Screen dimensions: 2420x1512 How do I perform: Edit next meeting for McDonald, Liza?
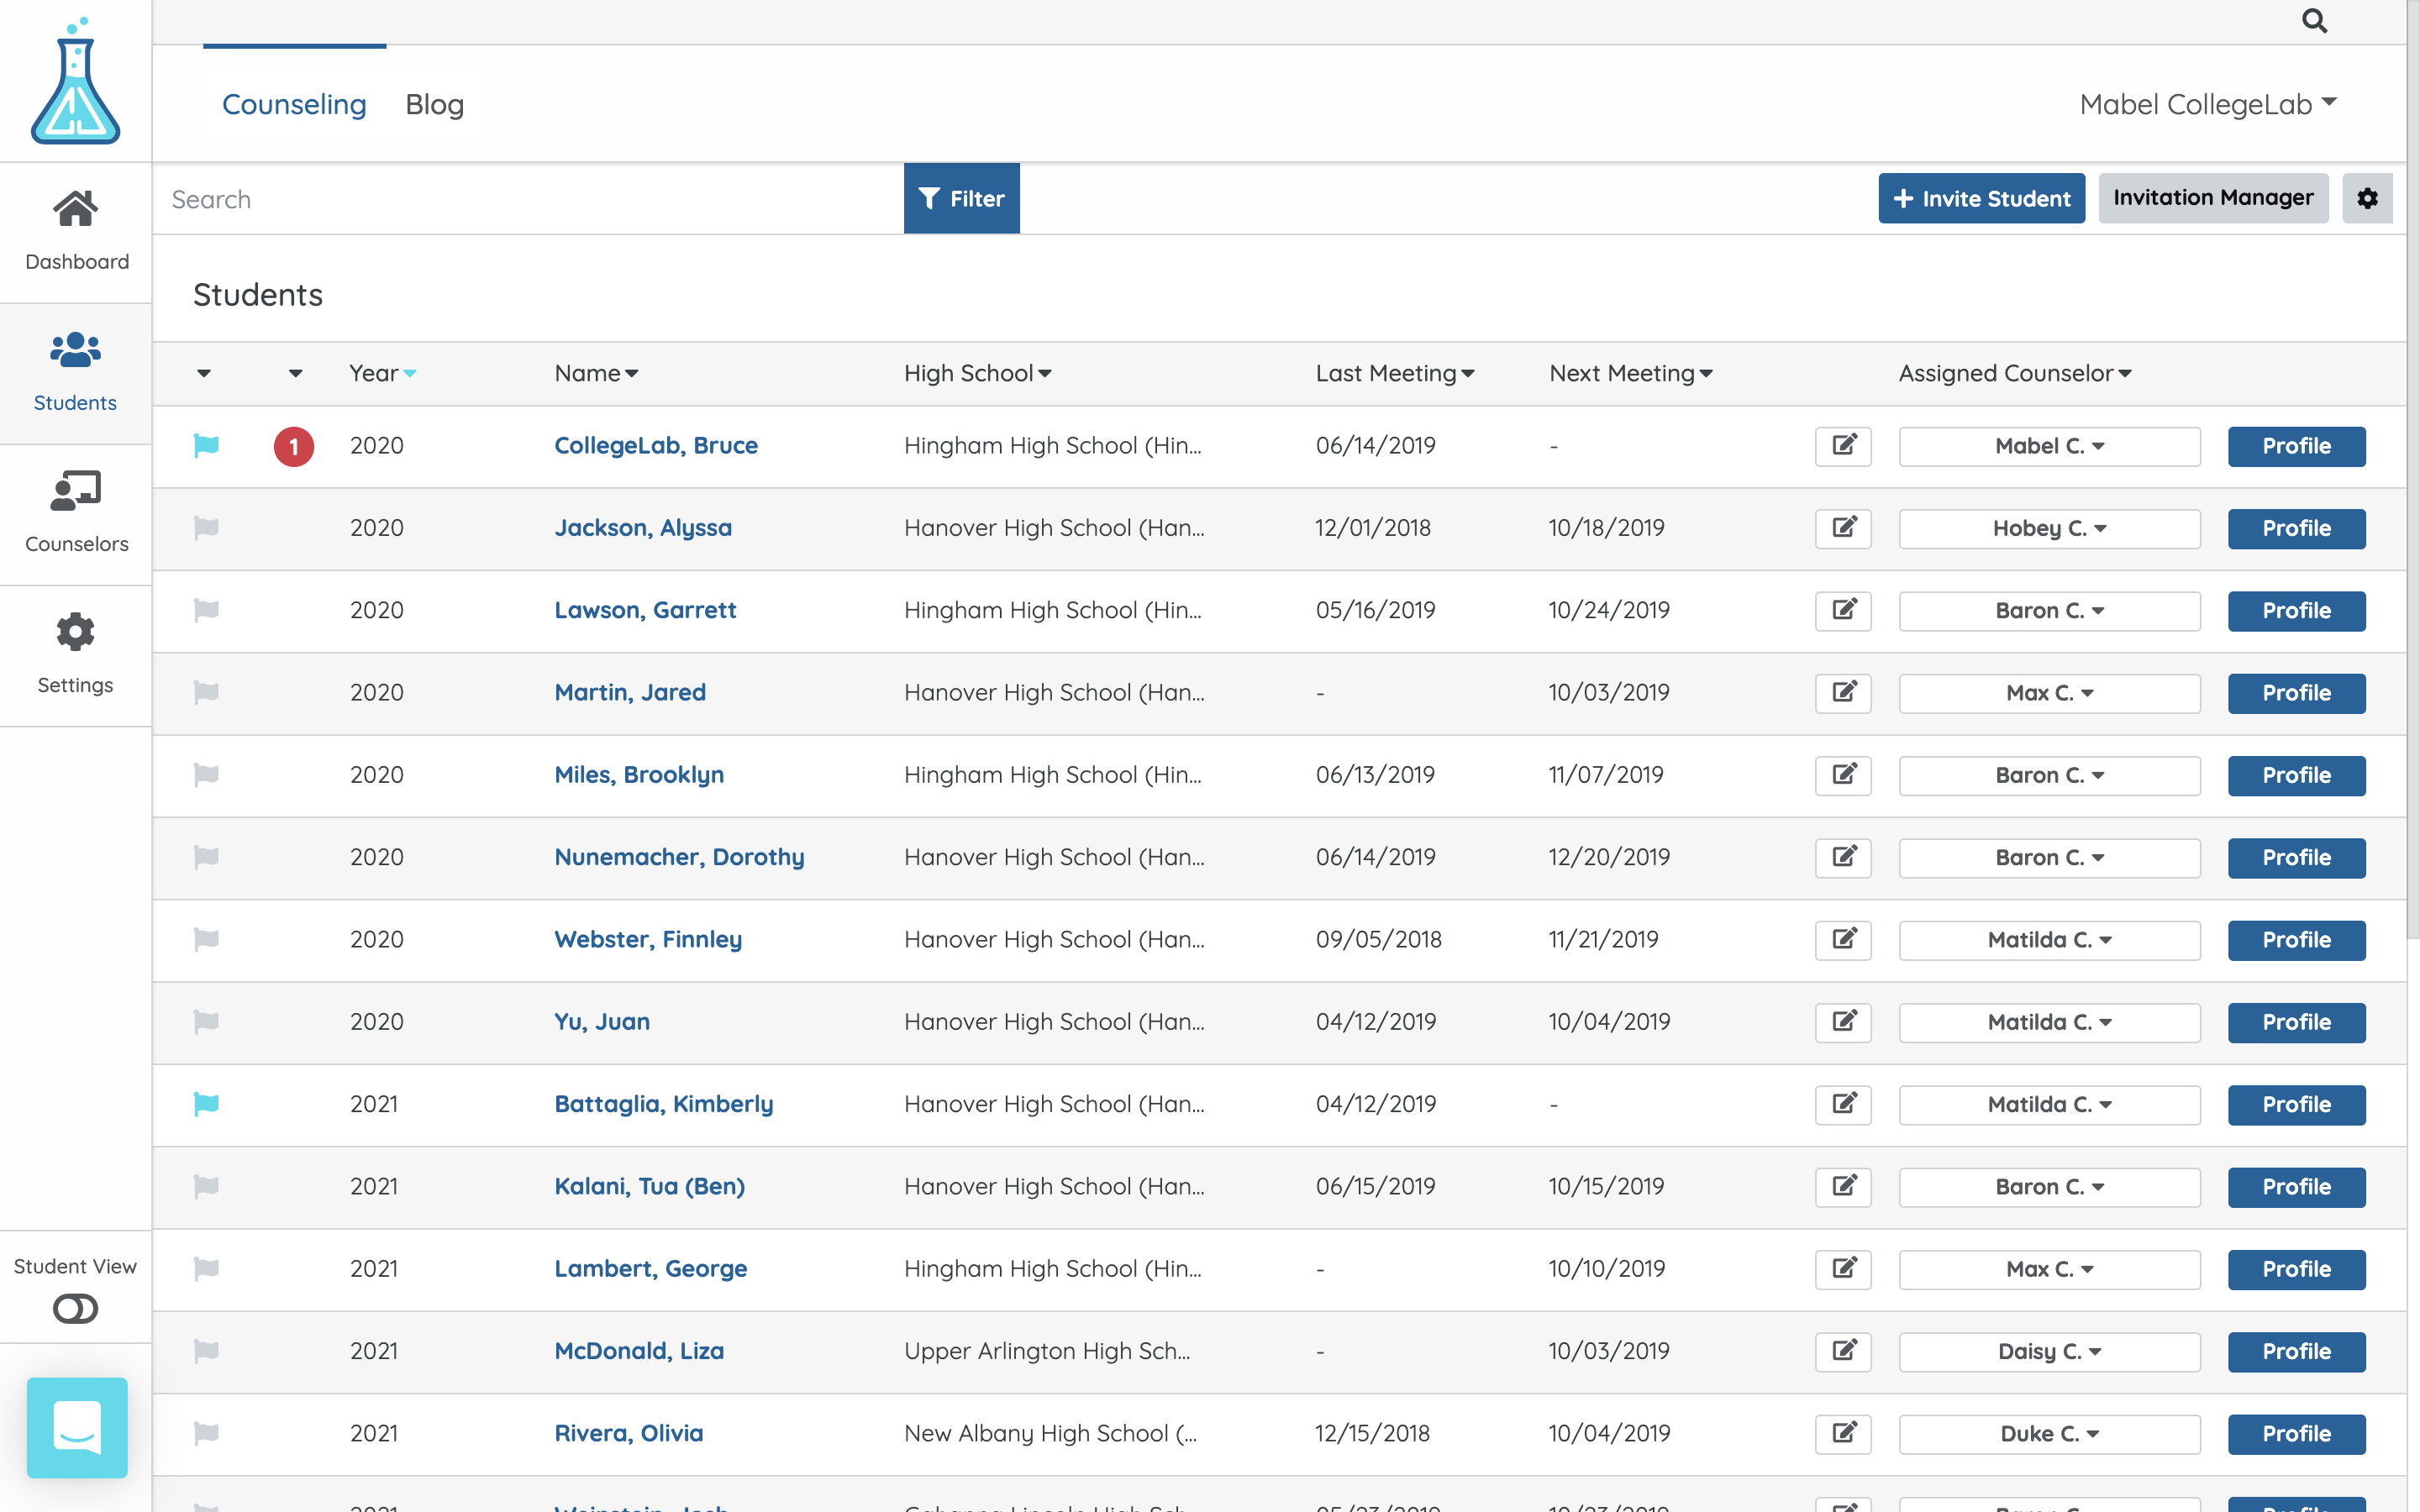tap(1843, 1351)
